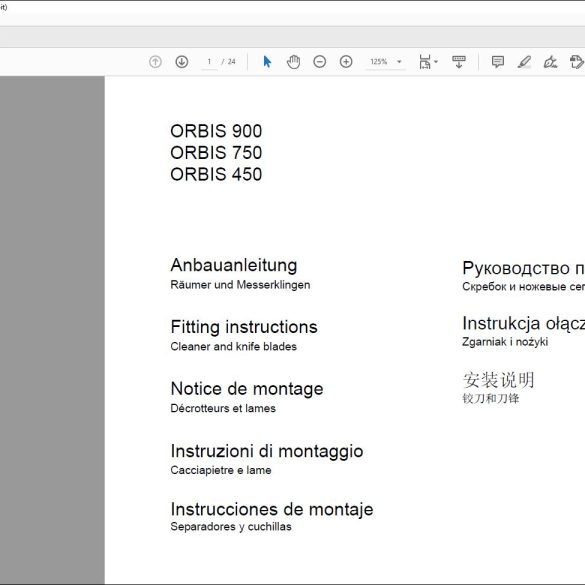Click the 125% zoom value field
The height and width of the screenshot is (585, 585).
click(x=379, y=62)
